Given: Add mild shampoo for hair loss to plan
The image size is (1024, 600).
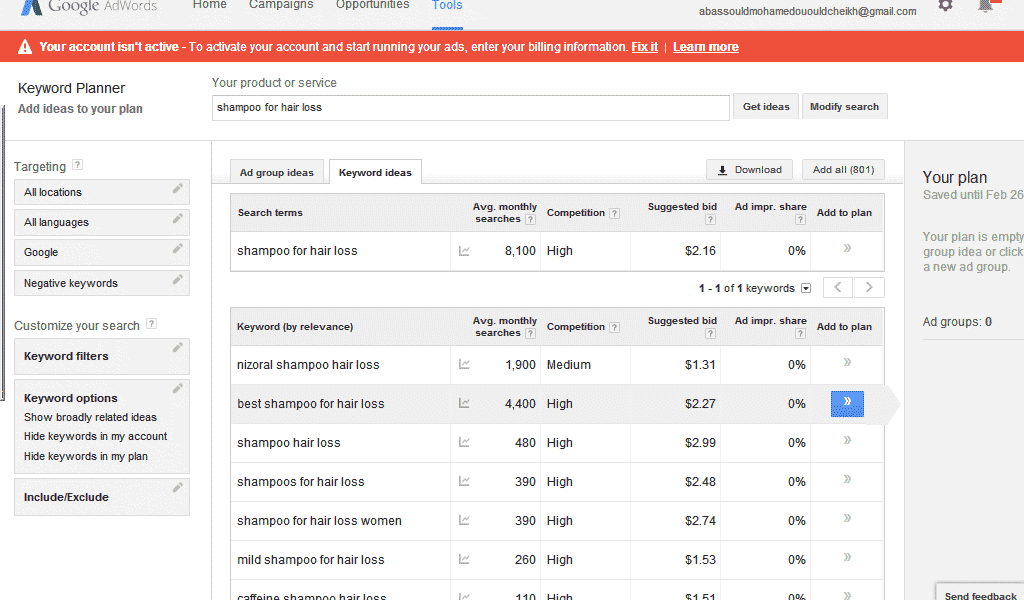Looking at the screenshot, I should tap(847, 557).
